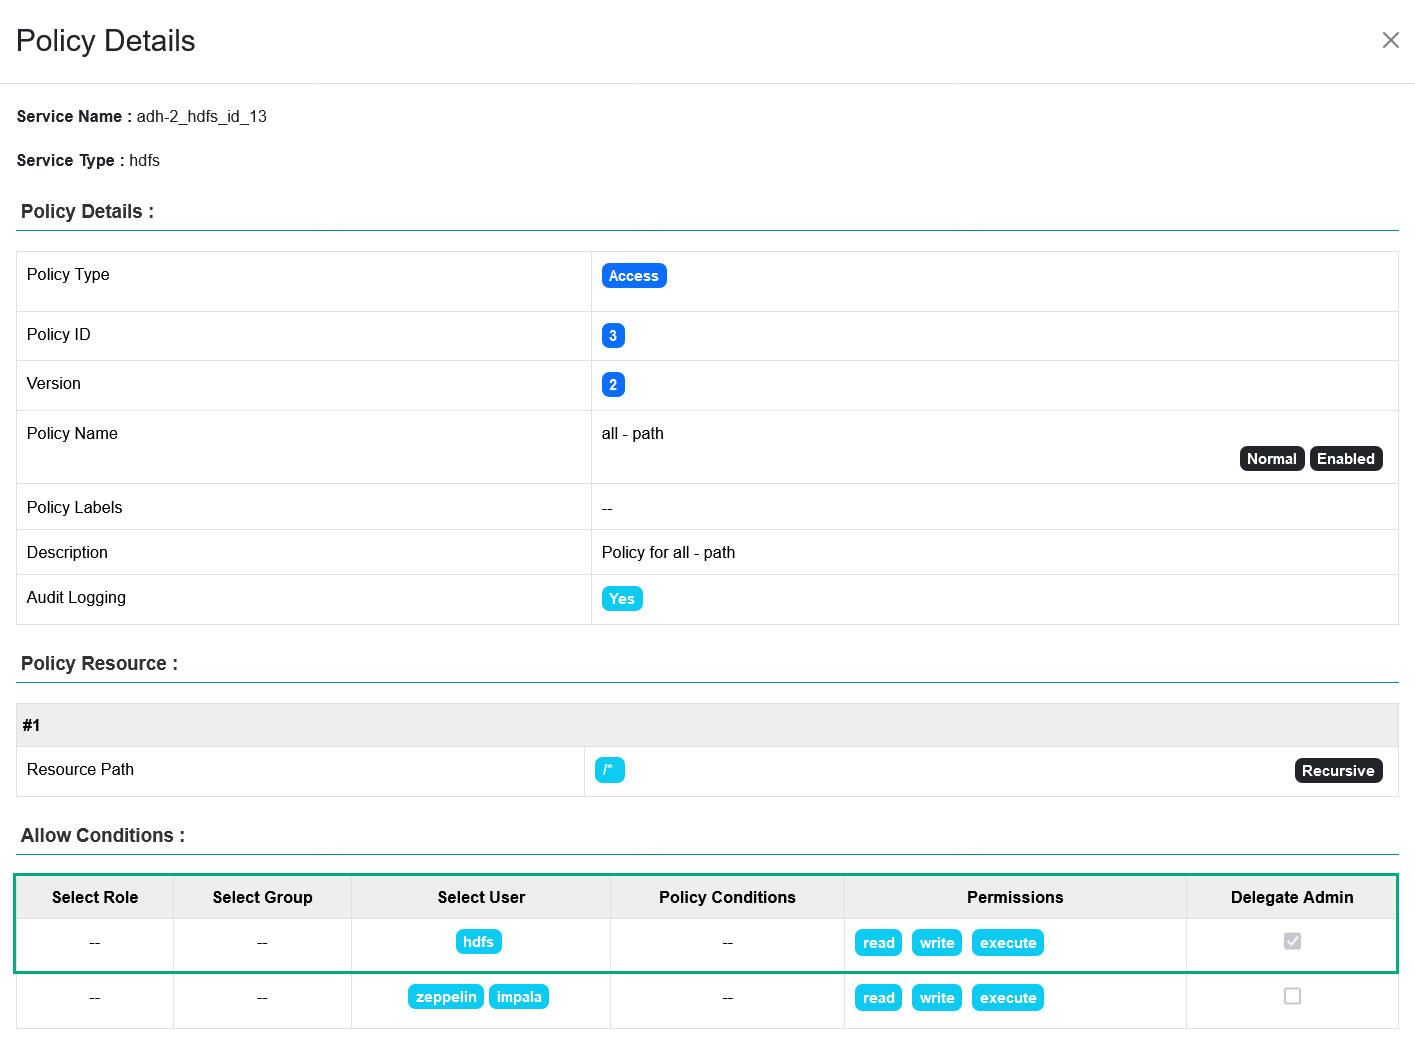Image resolution: width=1415 pixels, height=1063 pixels.
Task: Click the Audit Logging Yes badge
Action: pyautogui.click(x=622, y=599)
